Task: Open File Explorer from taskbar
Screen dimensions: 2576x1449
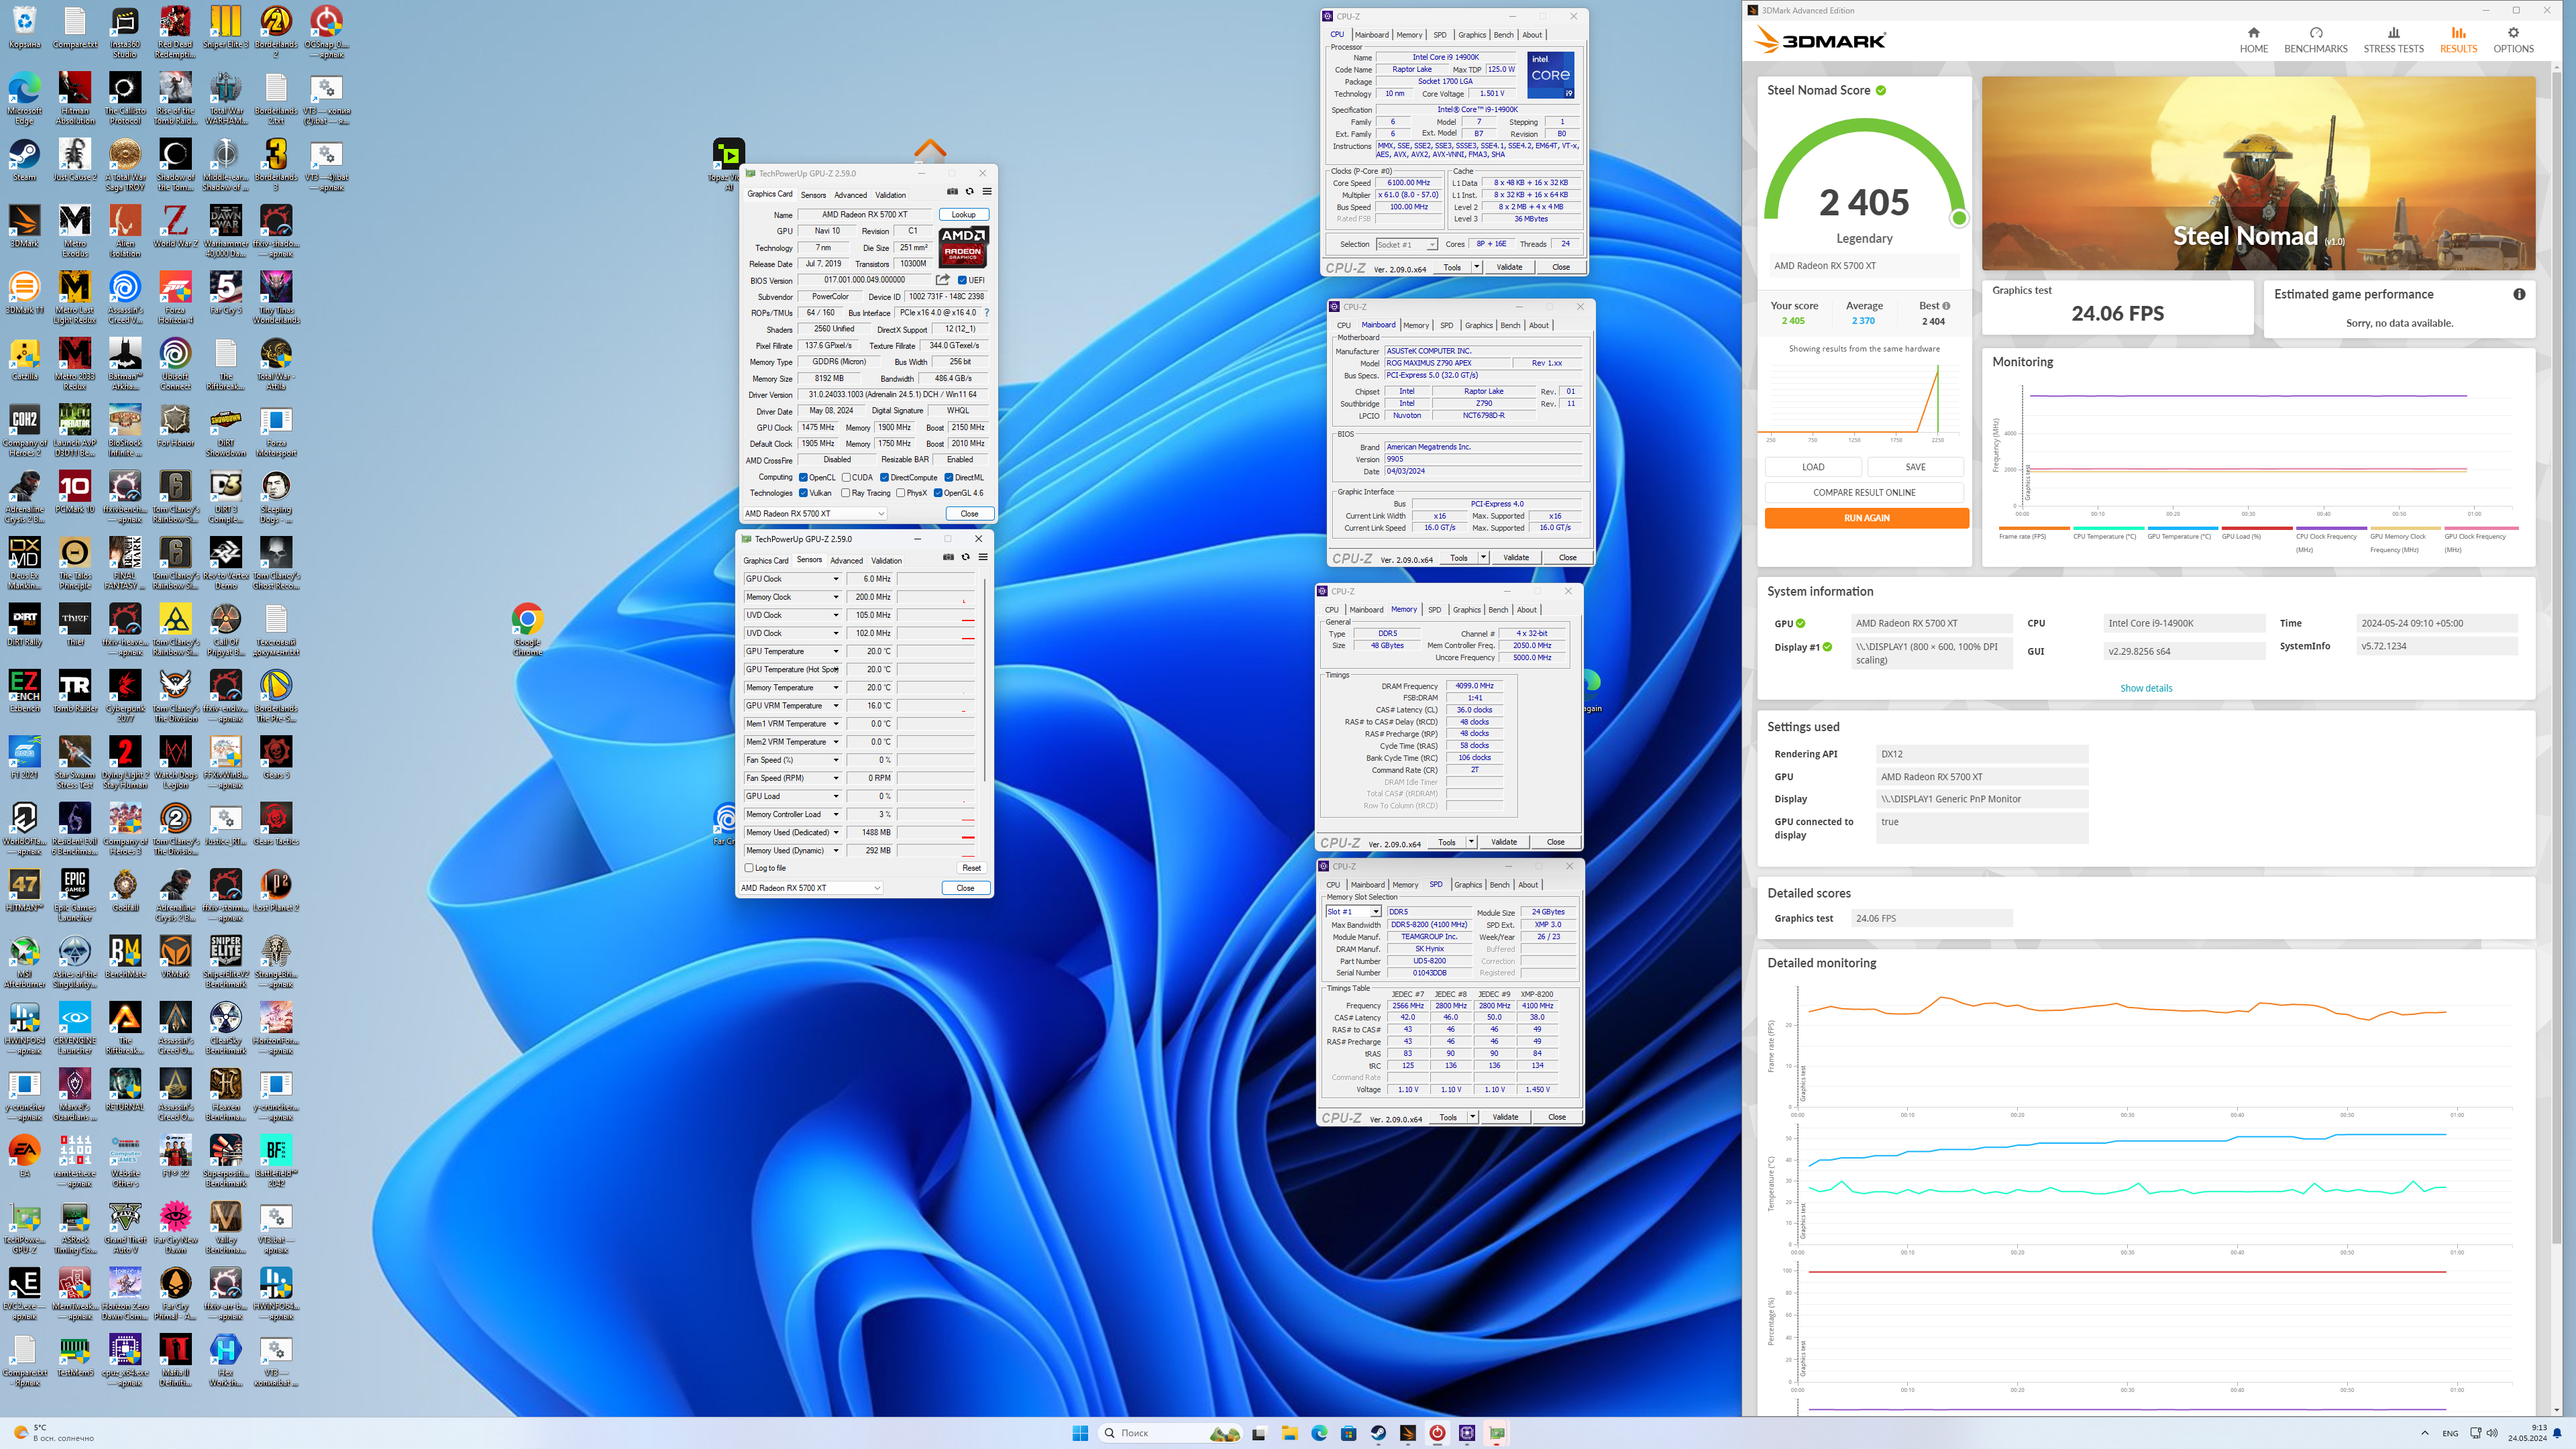Action: (1289, 1433)
